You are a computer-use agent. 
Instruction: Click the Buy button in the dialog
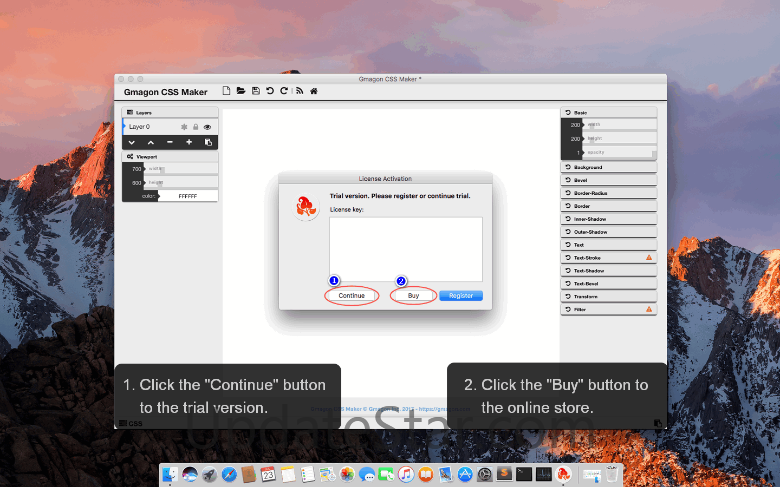coord(413,295)
